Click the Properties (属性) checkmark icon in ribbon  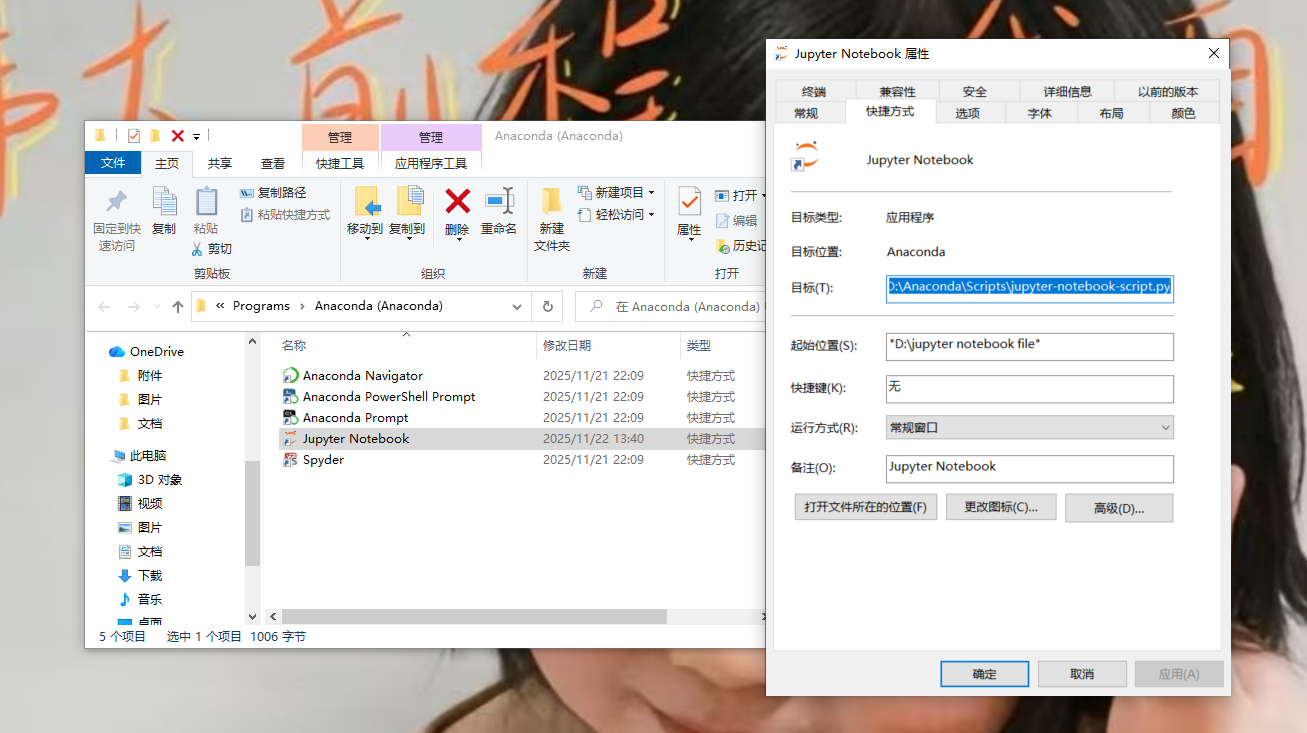coord(689,201)
